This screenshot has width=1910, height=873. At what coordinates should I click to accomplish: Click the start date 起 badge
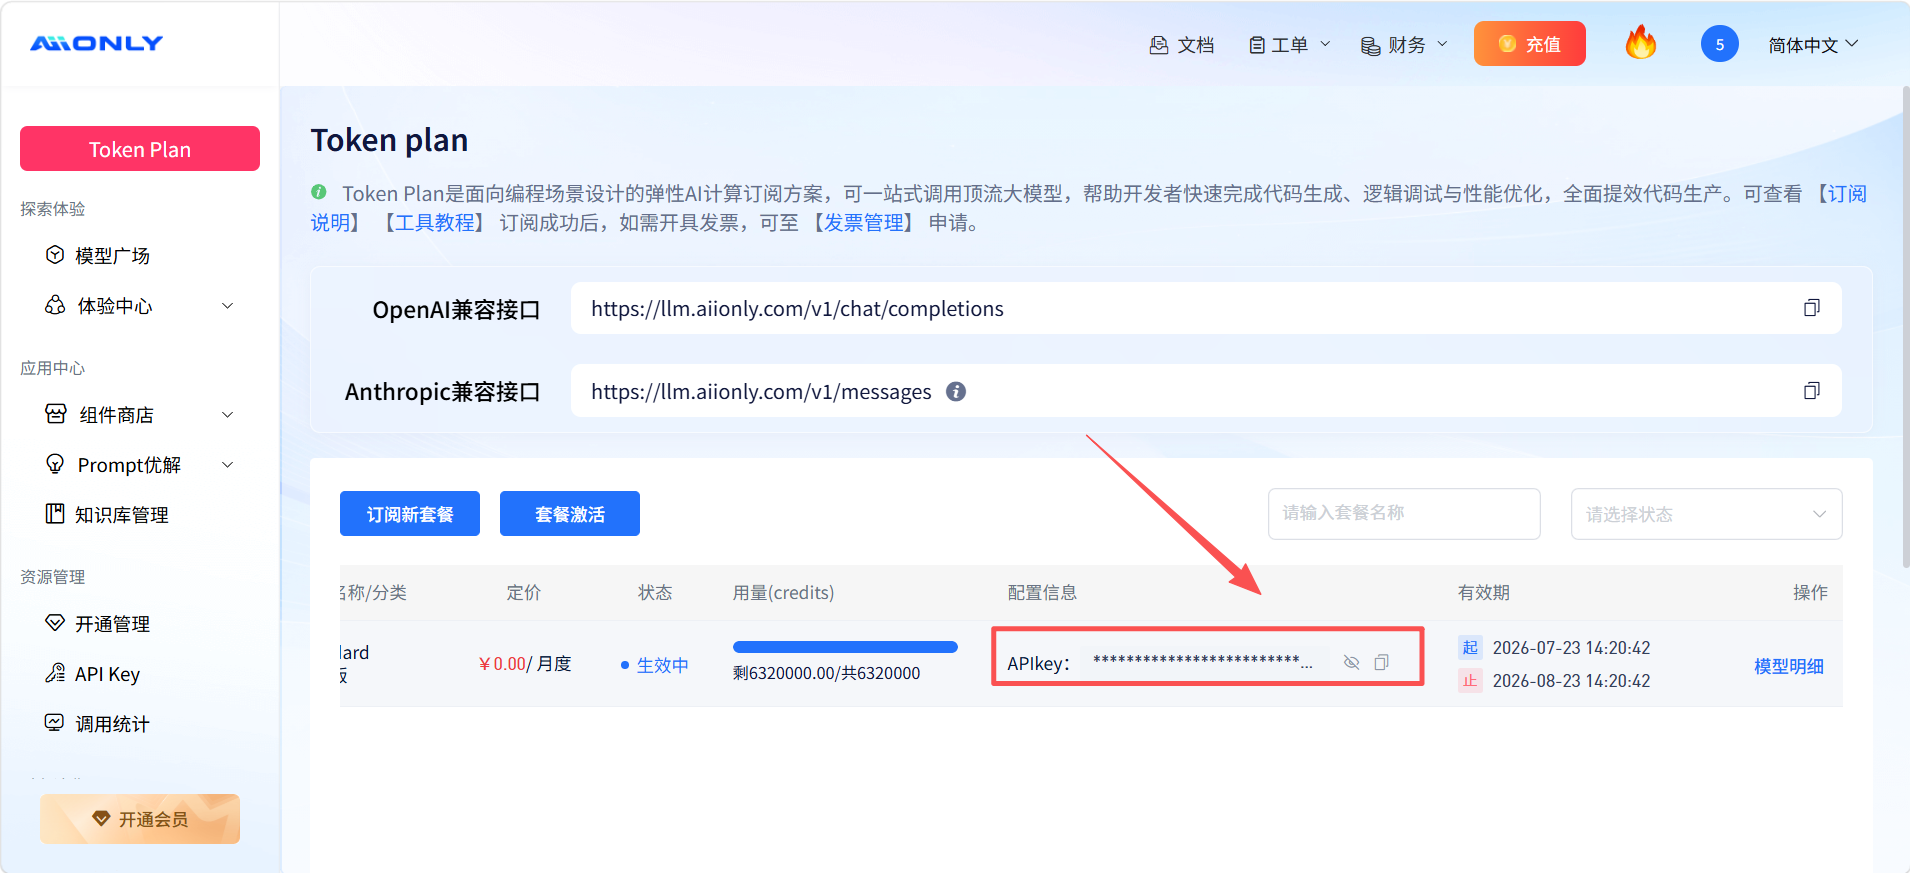coord(1470,647)
